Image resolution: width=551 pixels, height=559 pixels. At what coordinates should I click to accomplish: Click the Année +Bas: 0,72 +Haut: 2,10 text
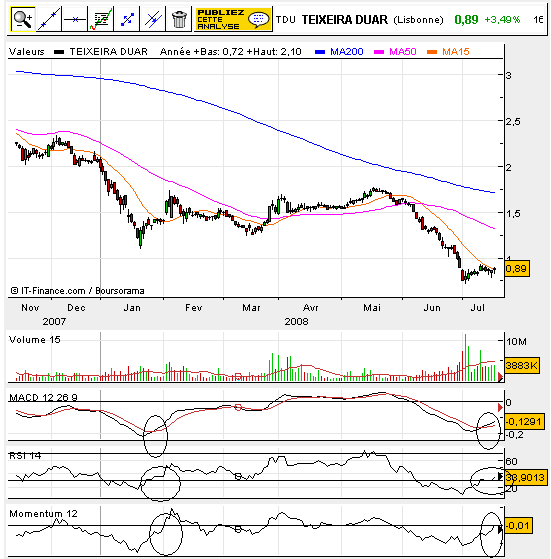(x=231, y=52)
